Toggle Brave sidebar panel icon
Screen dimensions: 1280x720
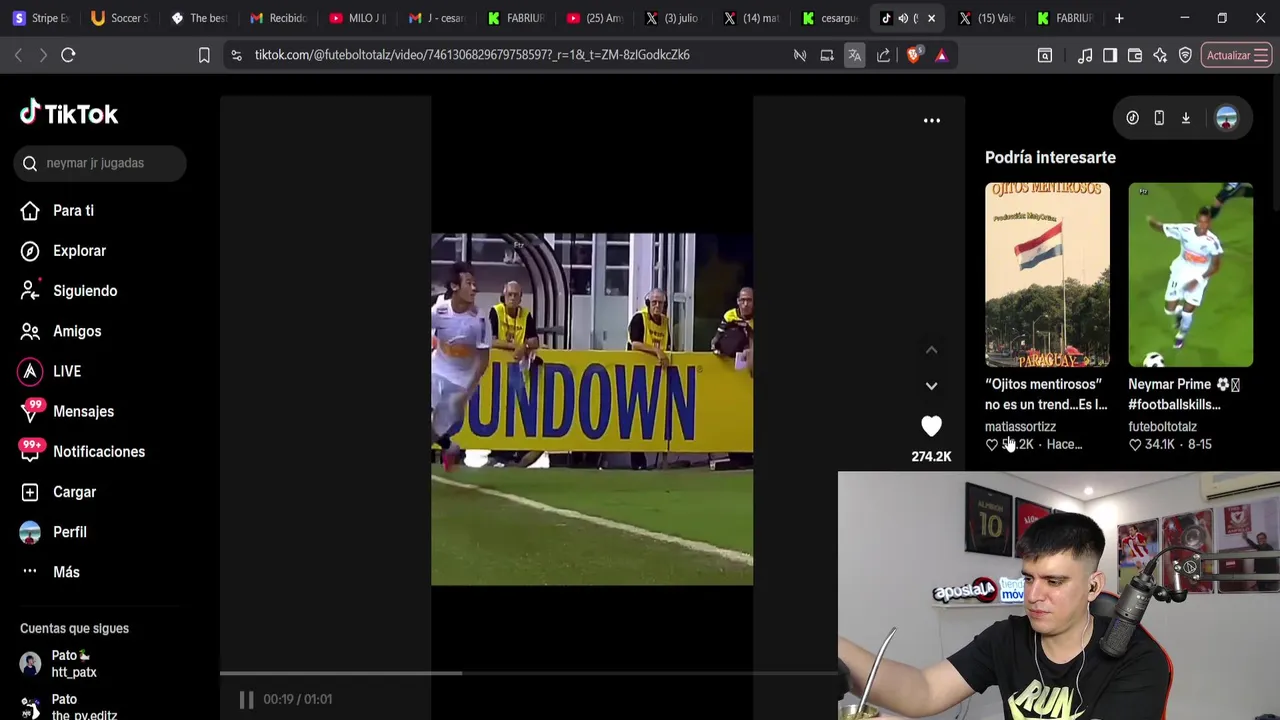pos(1110,55)
